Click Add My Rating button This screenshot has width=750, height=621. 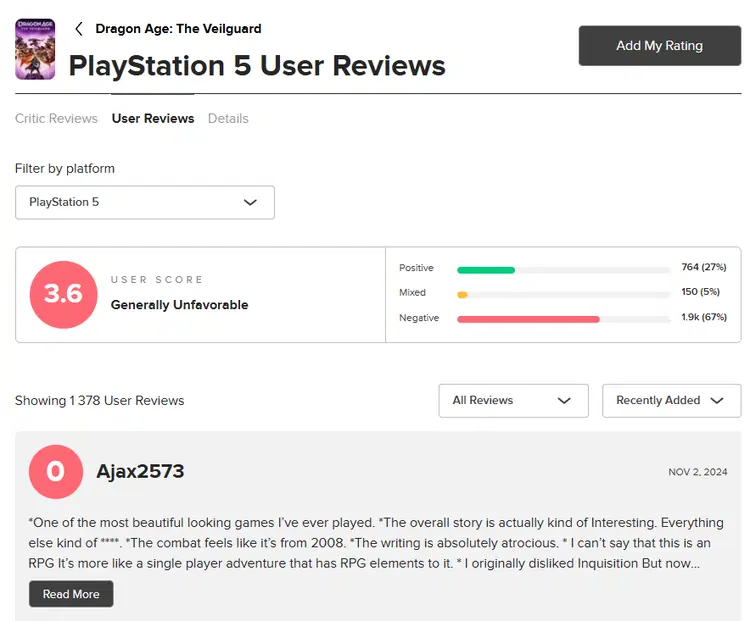660,45
